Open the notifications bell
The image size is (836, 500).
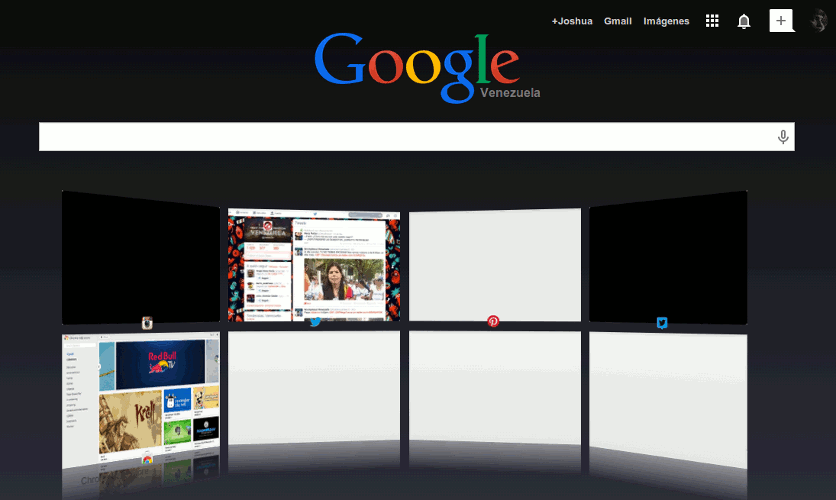744,21
